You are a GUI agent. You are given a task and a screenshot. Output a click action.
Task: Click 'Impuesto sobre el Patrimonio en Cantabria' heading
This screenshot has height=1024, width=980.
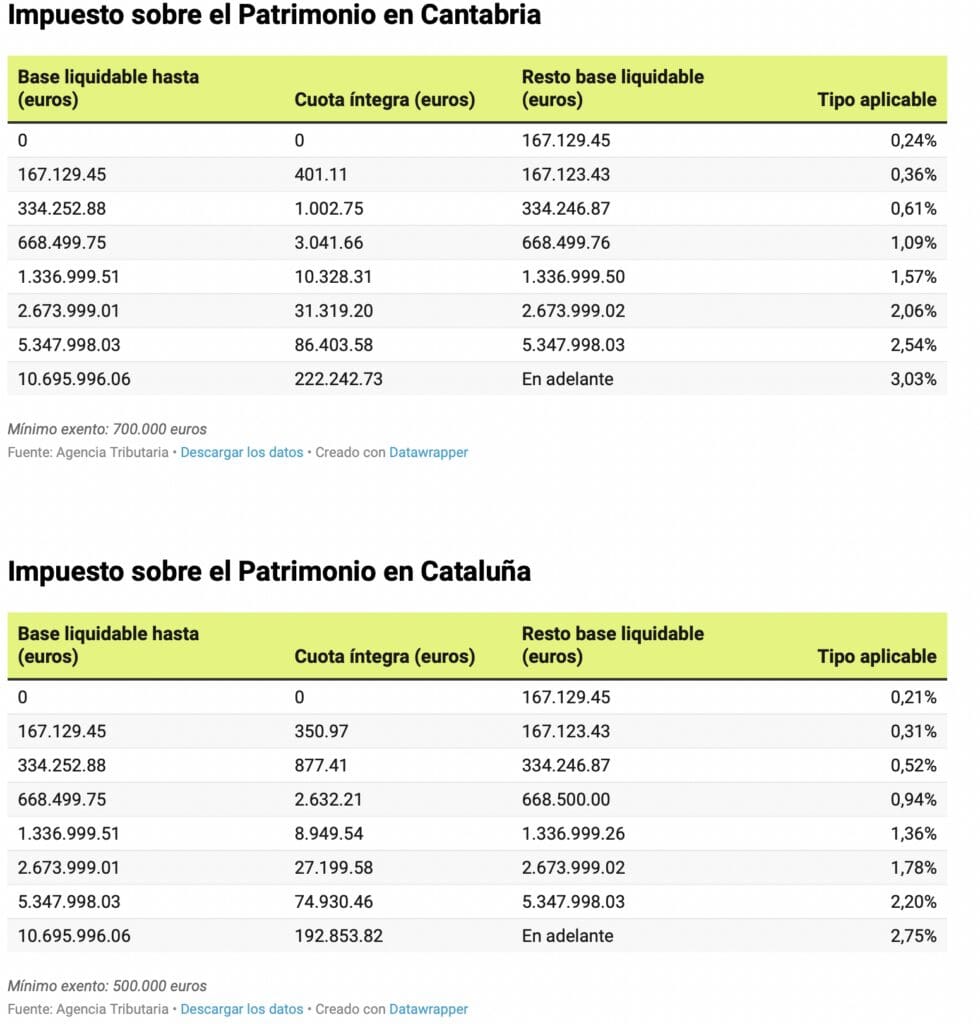tap(274, 15)
